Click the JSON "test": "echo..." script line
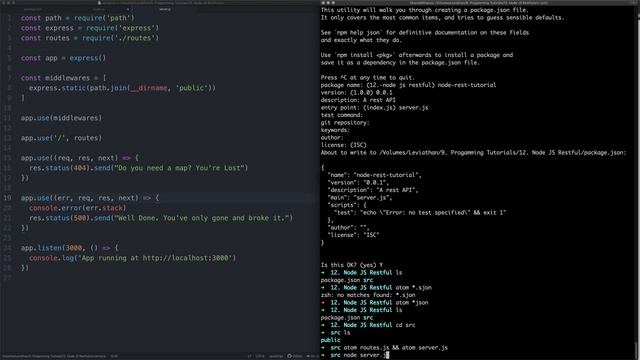 coord(420,213)
